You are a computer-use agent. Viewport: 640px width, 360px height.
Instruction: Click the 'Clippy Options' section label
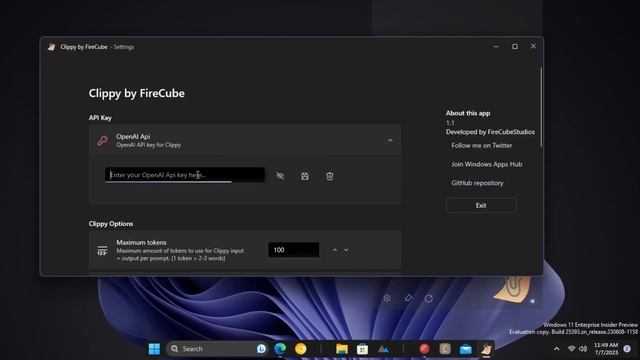[x=111, y=224]
